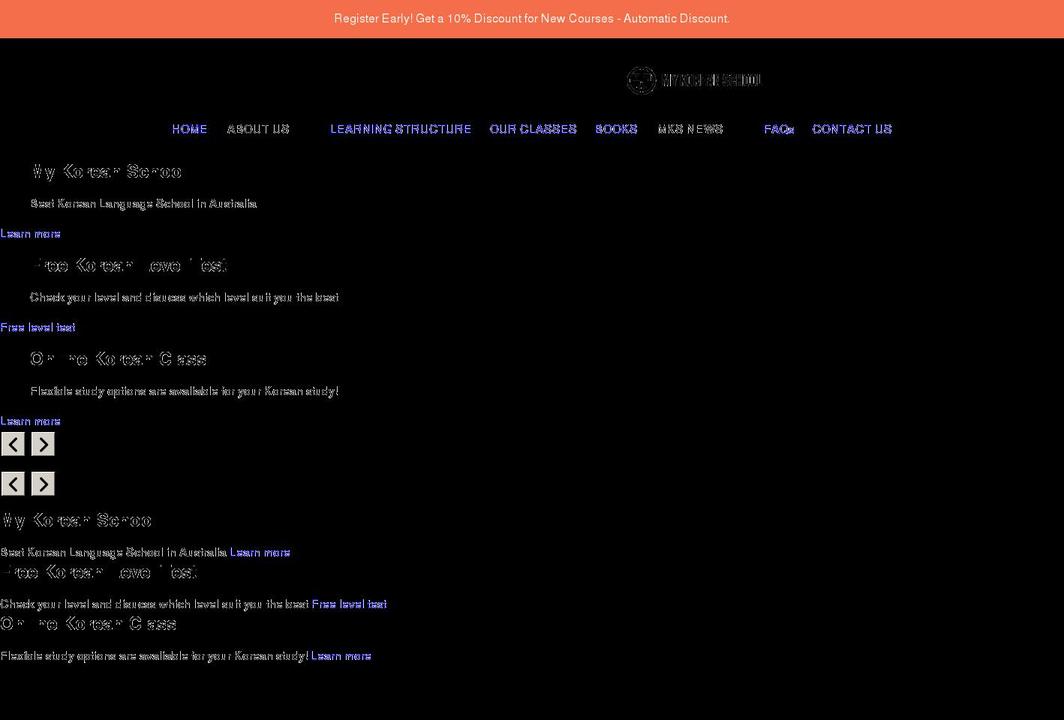Click the bottom Free level test link
Viewport: 1064px width, 720px height.
pyautogui.click(x=348, y=603)
